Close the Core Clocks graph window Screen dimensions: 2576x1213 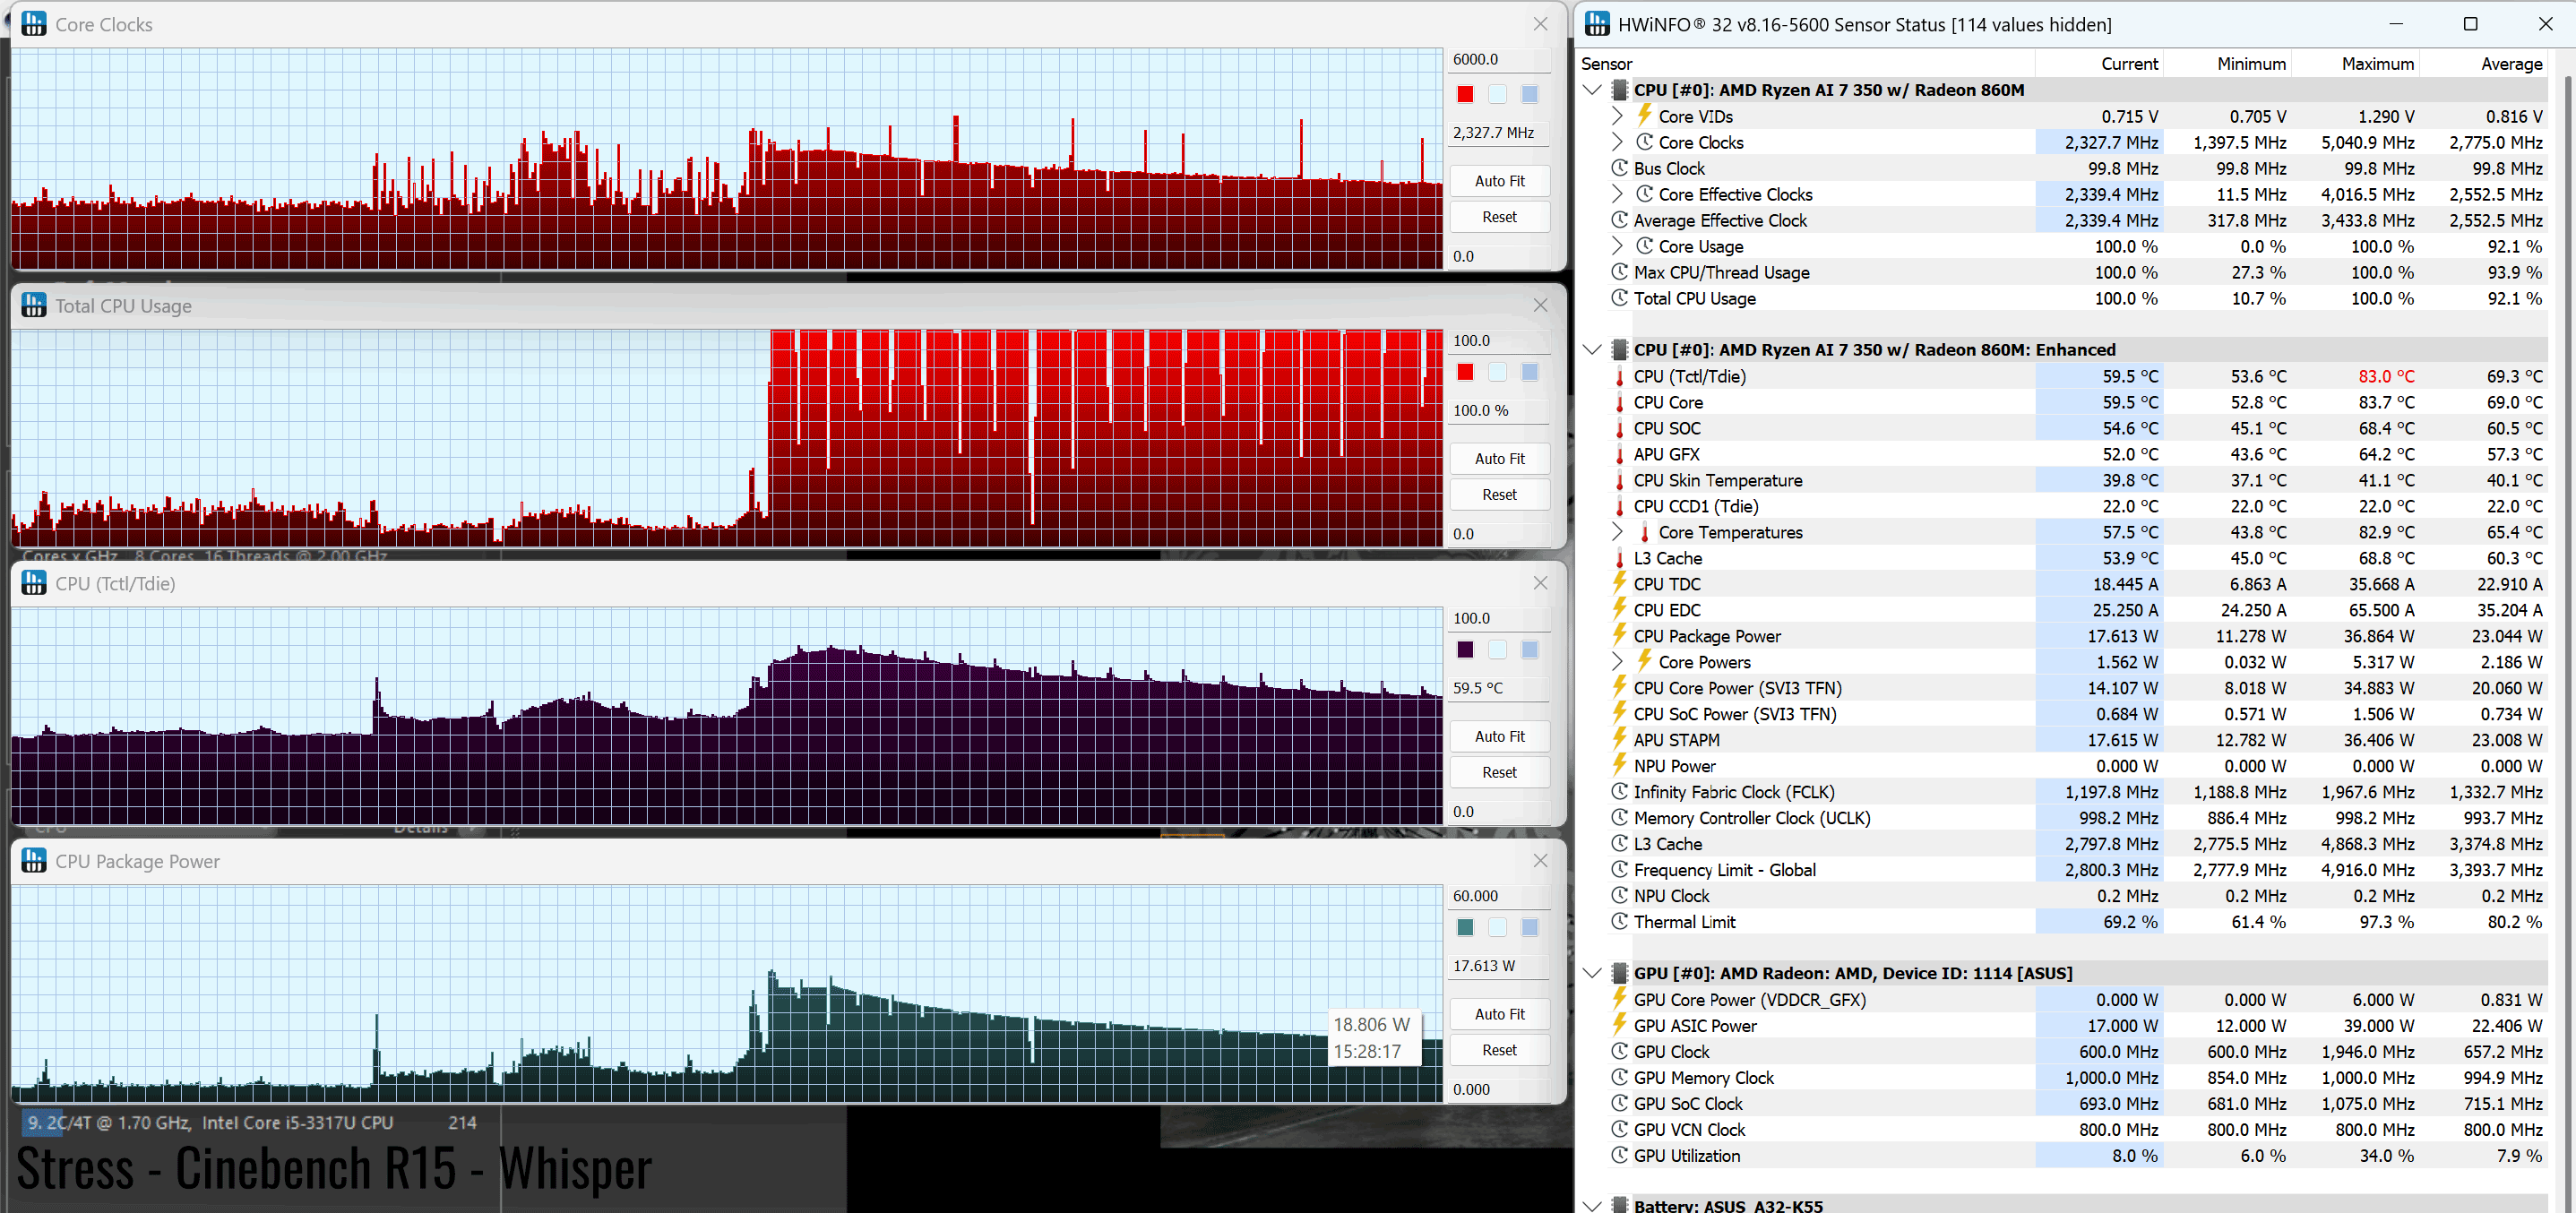point(1540,24)
